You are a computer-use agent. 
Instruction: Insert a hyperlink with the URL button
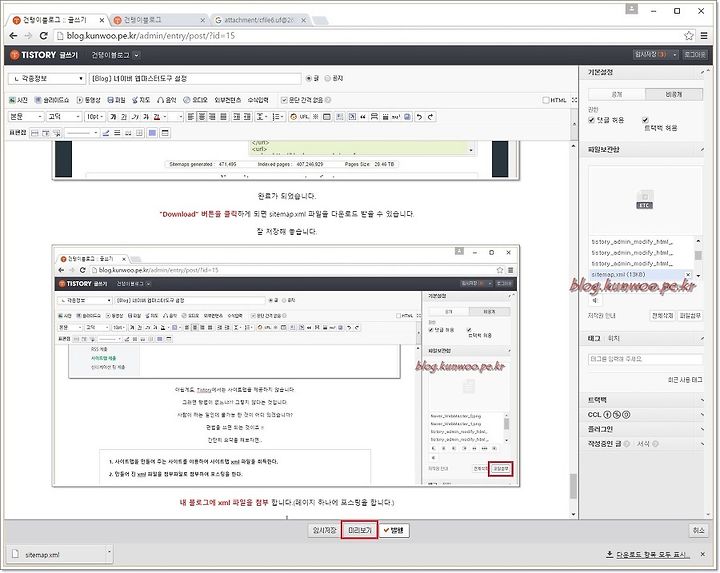click(304, 117)
